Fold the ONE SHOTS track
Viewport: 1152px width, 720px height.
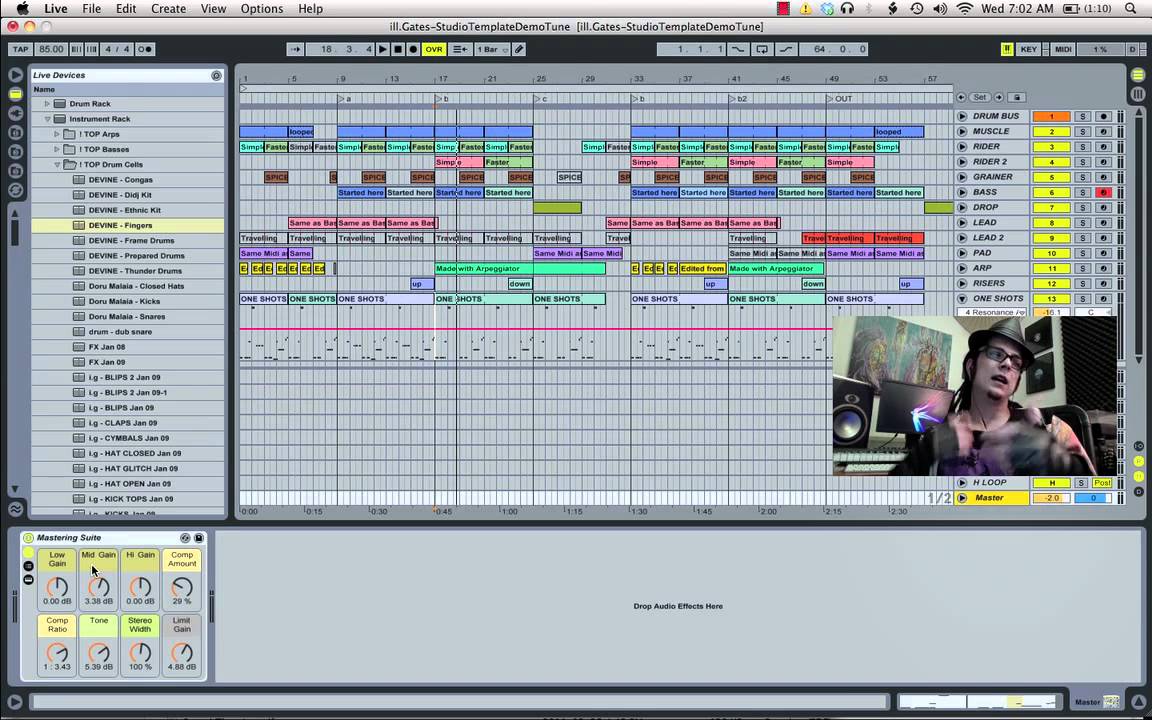click(x=962, y=299)
